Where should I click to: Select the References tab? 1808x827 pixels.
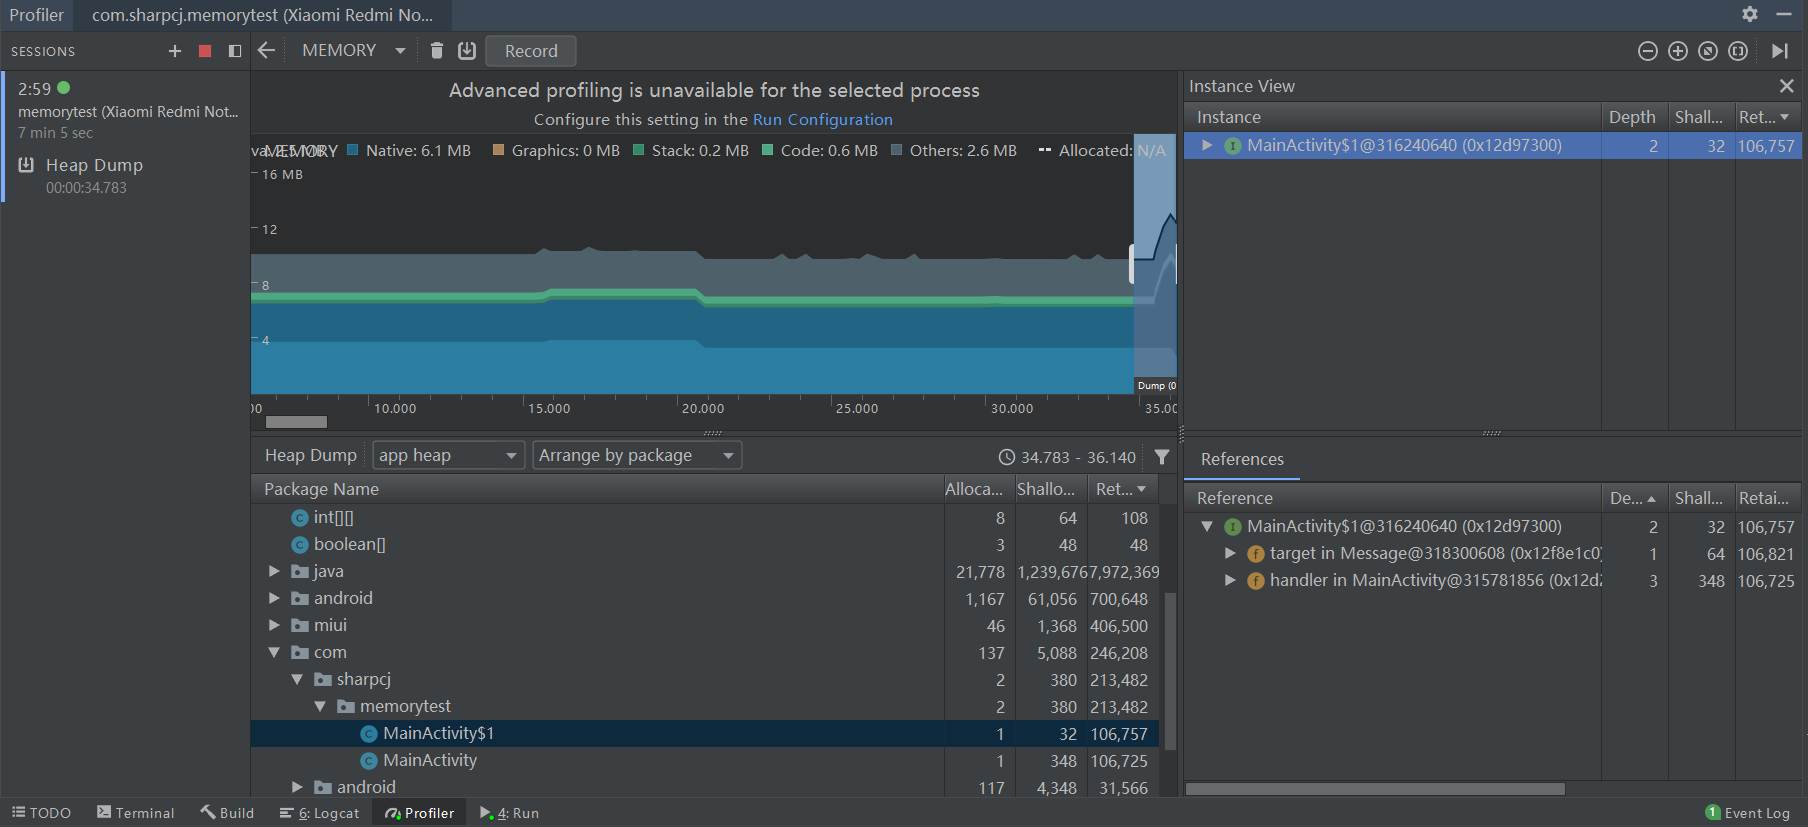click(1242, 459)
